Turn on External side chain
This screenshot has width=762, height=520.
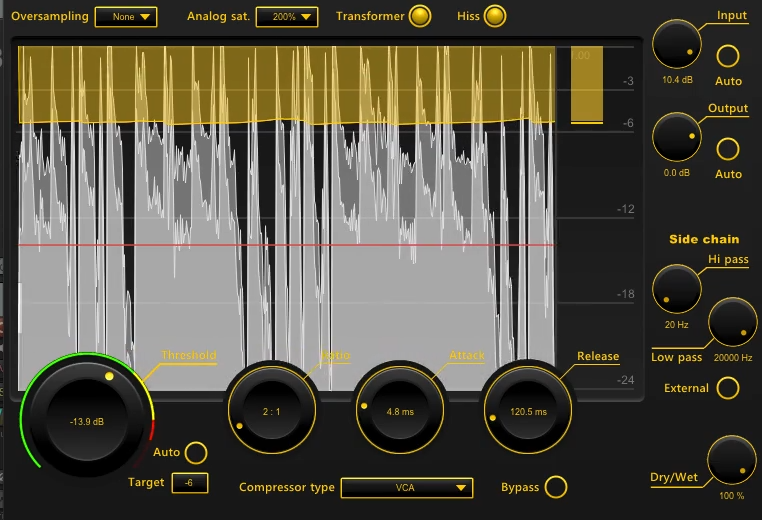coord(729,388)
